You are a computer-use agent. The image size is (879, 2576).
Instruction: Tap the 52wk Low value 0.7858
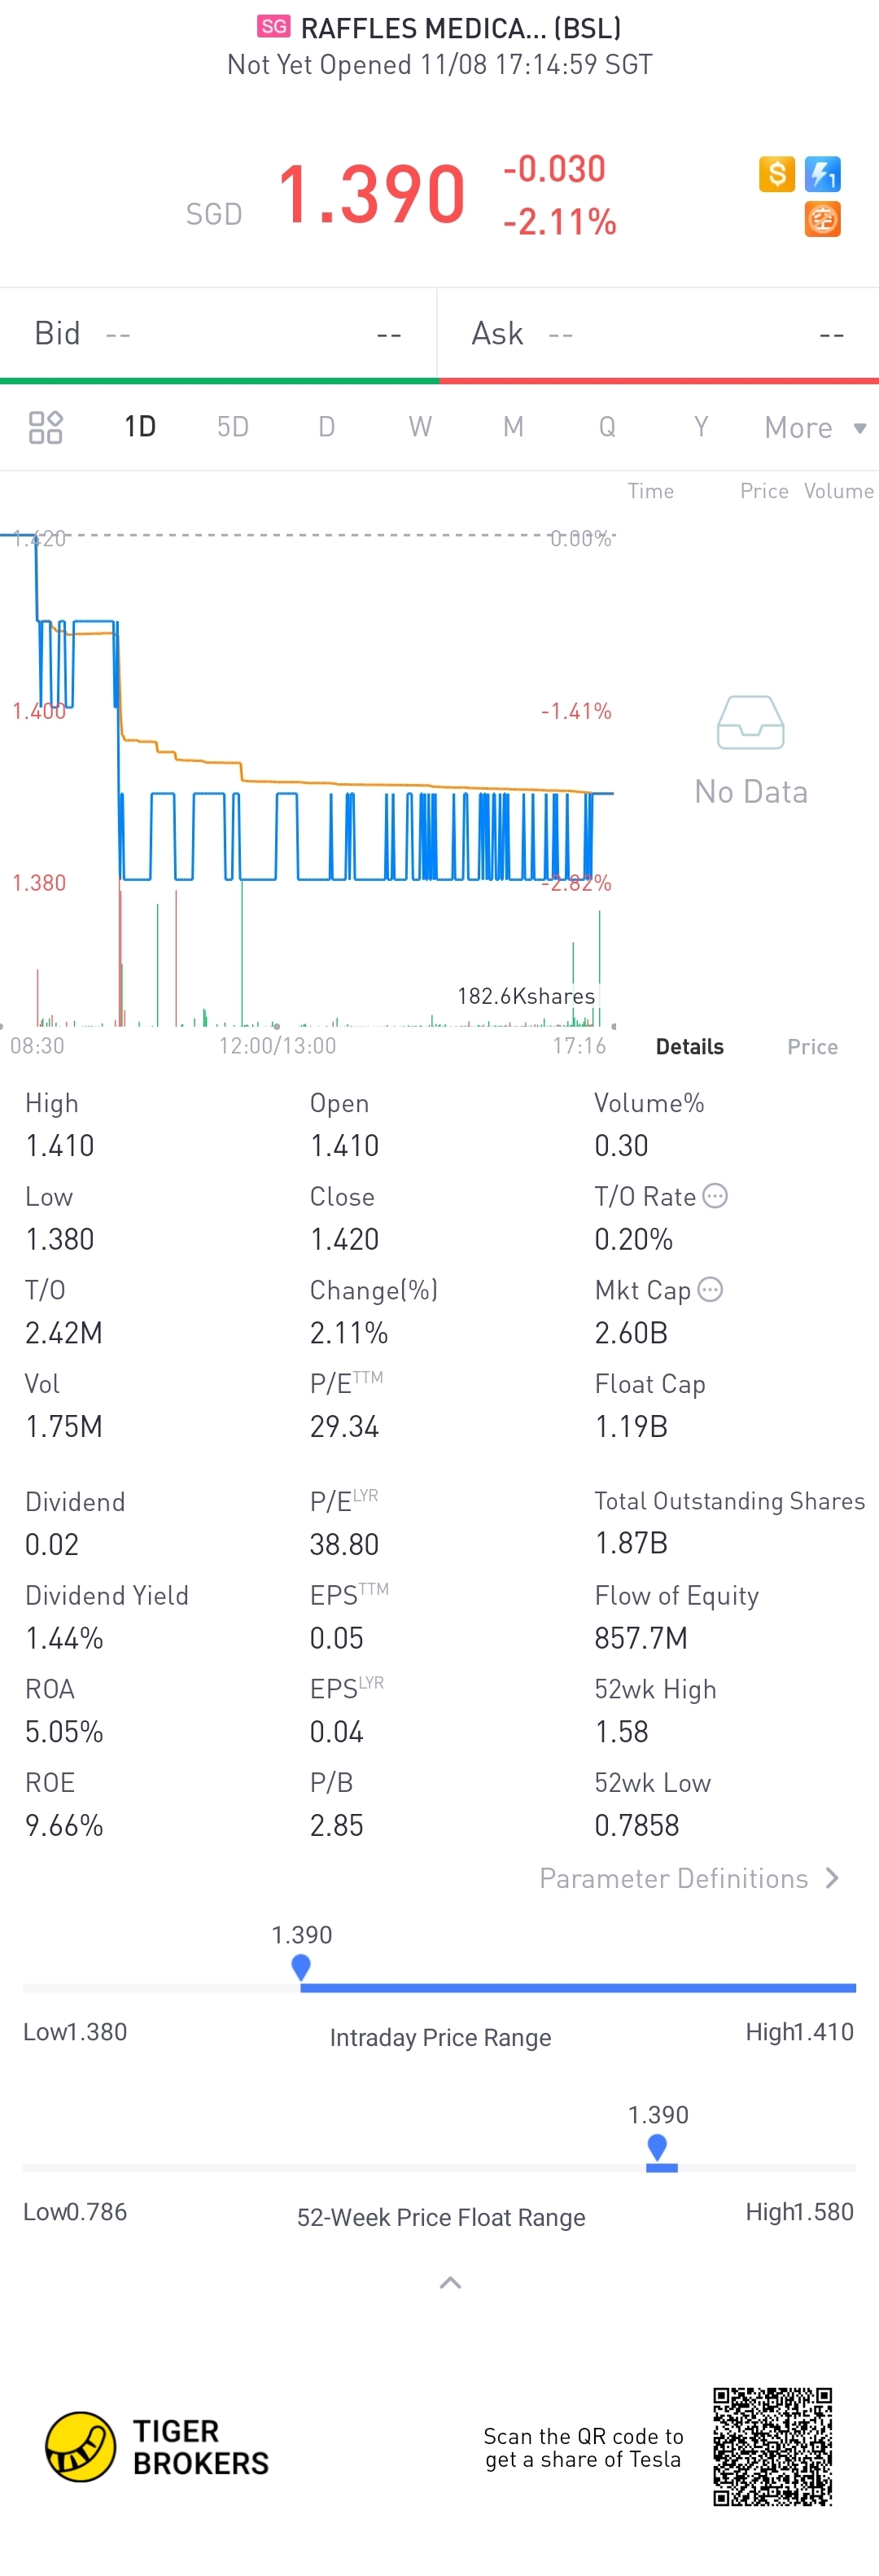pyautogui.click(x=637, y=1825)
